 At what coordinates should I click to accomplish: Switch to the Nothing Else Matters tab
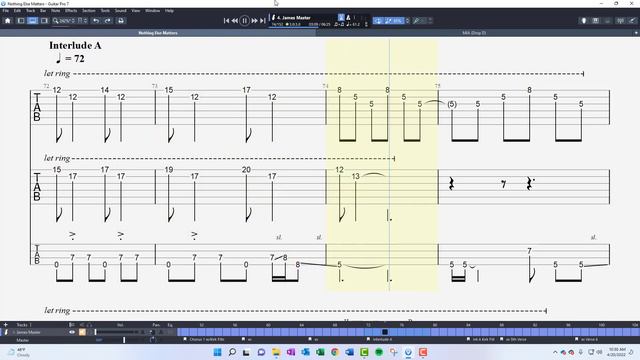coord(158,33)
